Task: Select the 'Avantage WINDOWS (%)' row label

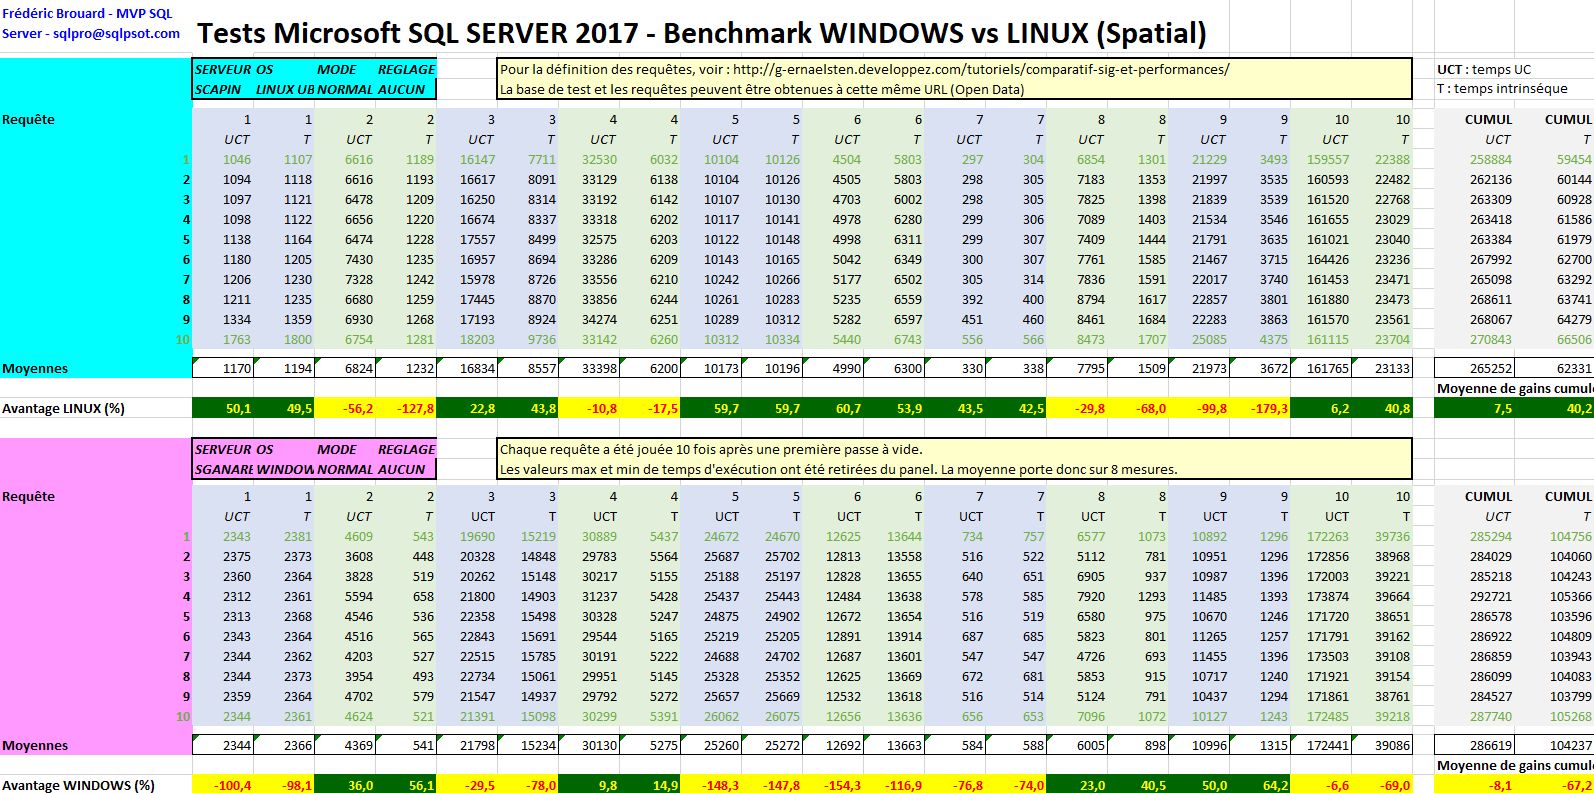Action: 78,785
